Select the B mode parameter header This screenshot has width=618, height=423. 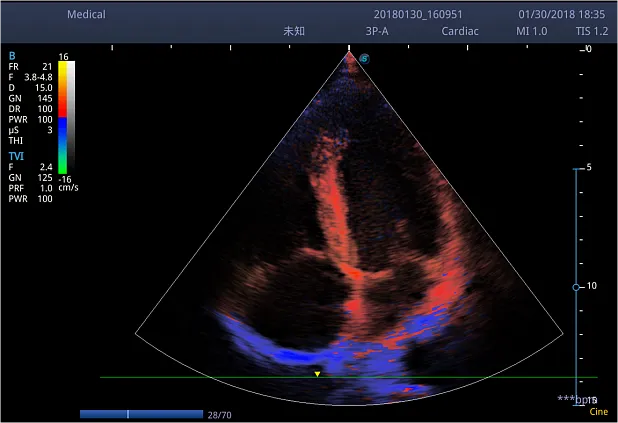[x=12, y=56]
